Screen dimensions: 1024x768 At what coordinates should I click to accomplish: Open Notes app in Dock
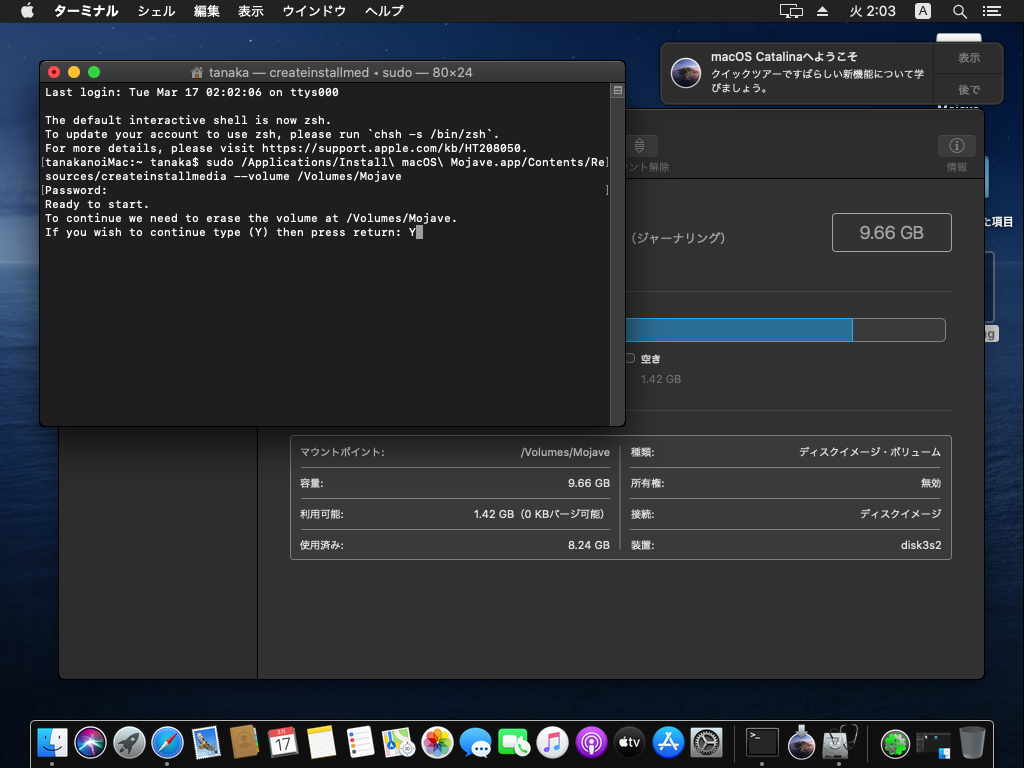(x=321, y=743)
